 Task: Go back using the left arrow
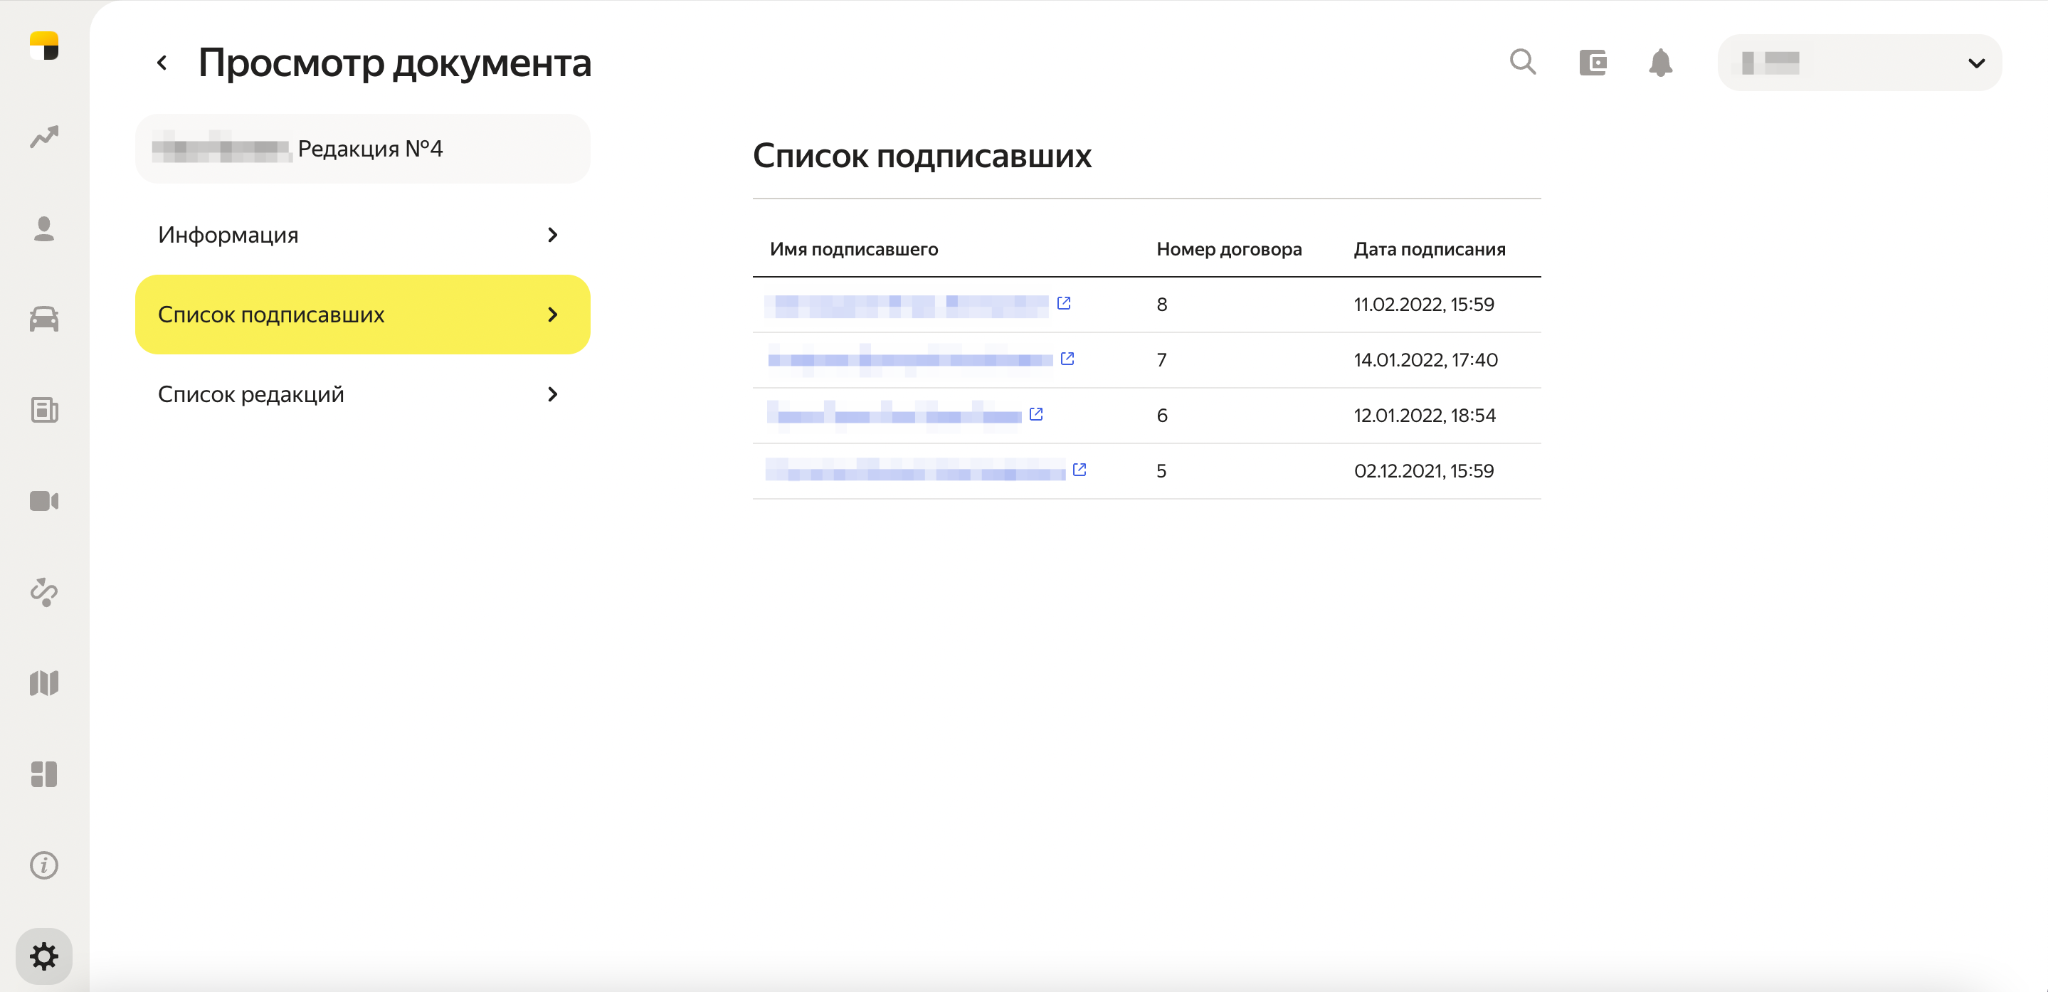tap(162, 63)
